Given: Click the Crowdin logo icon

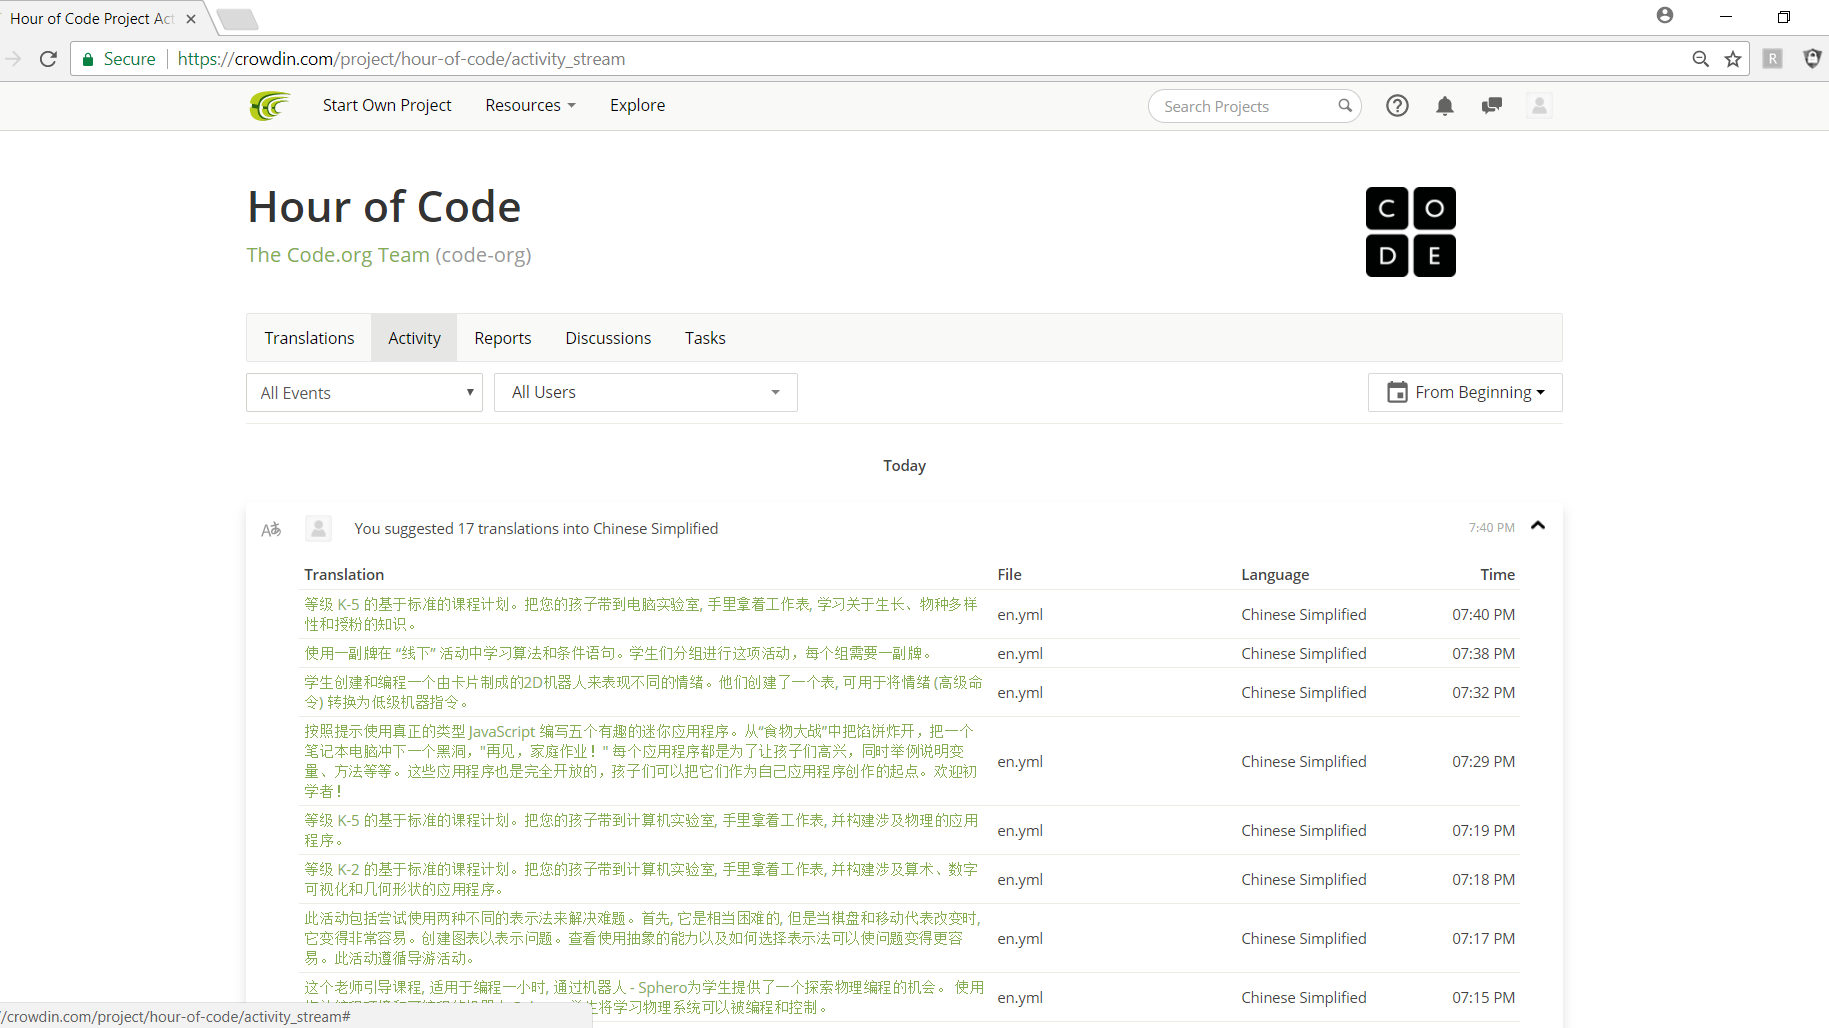Looking at the screenshot, I should tap(270, 105).
